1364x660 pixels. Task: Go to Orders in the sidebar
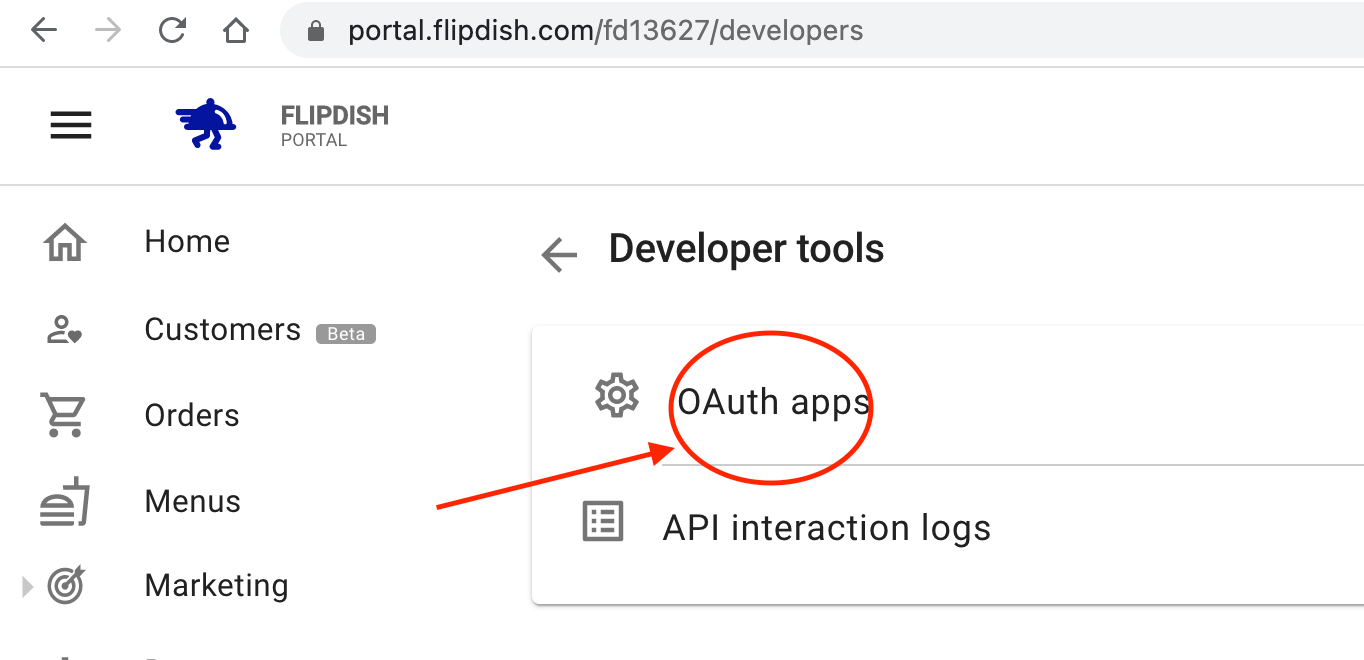[192, 415]
